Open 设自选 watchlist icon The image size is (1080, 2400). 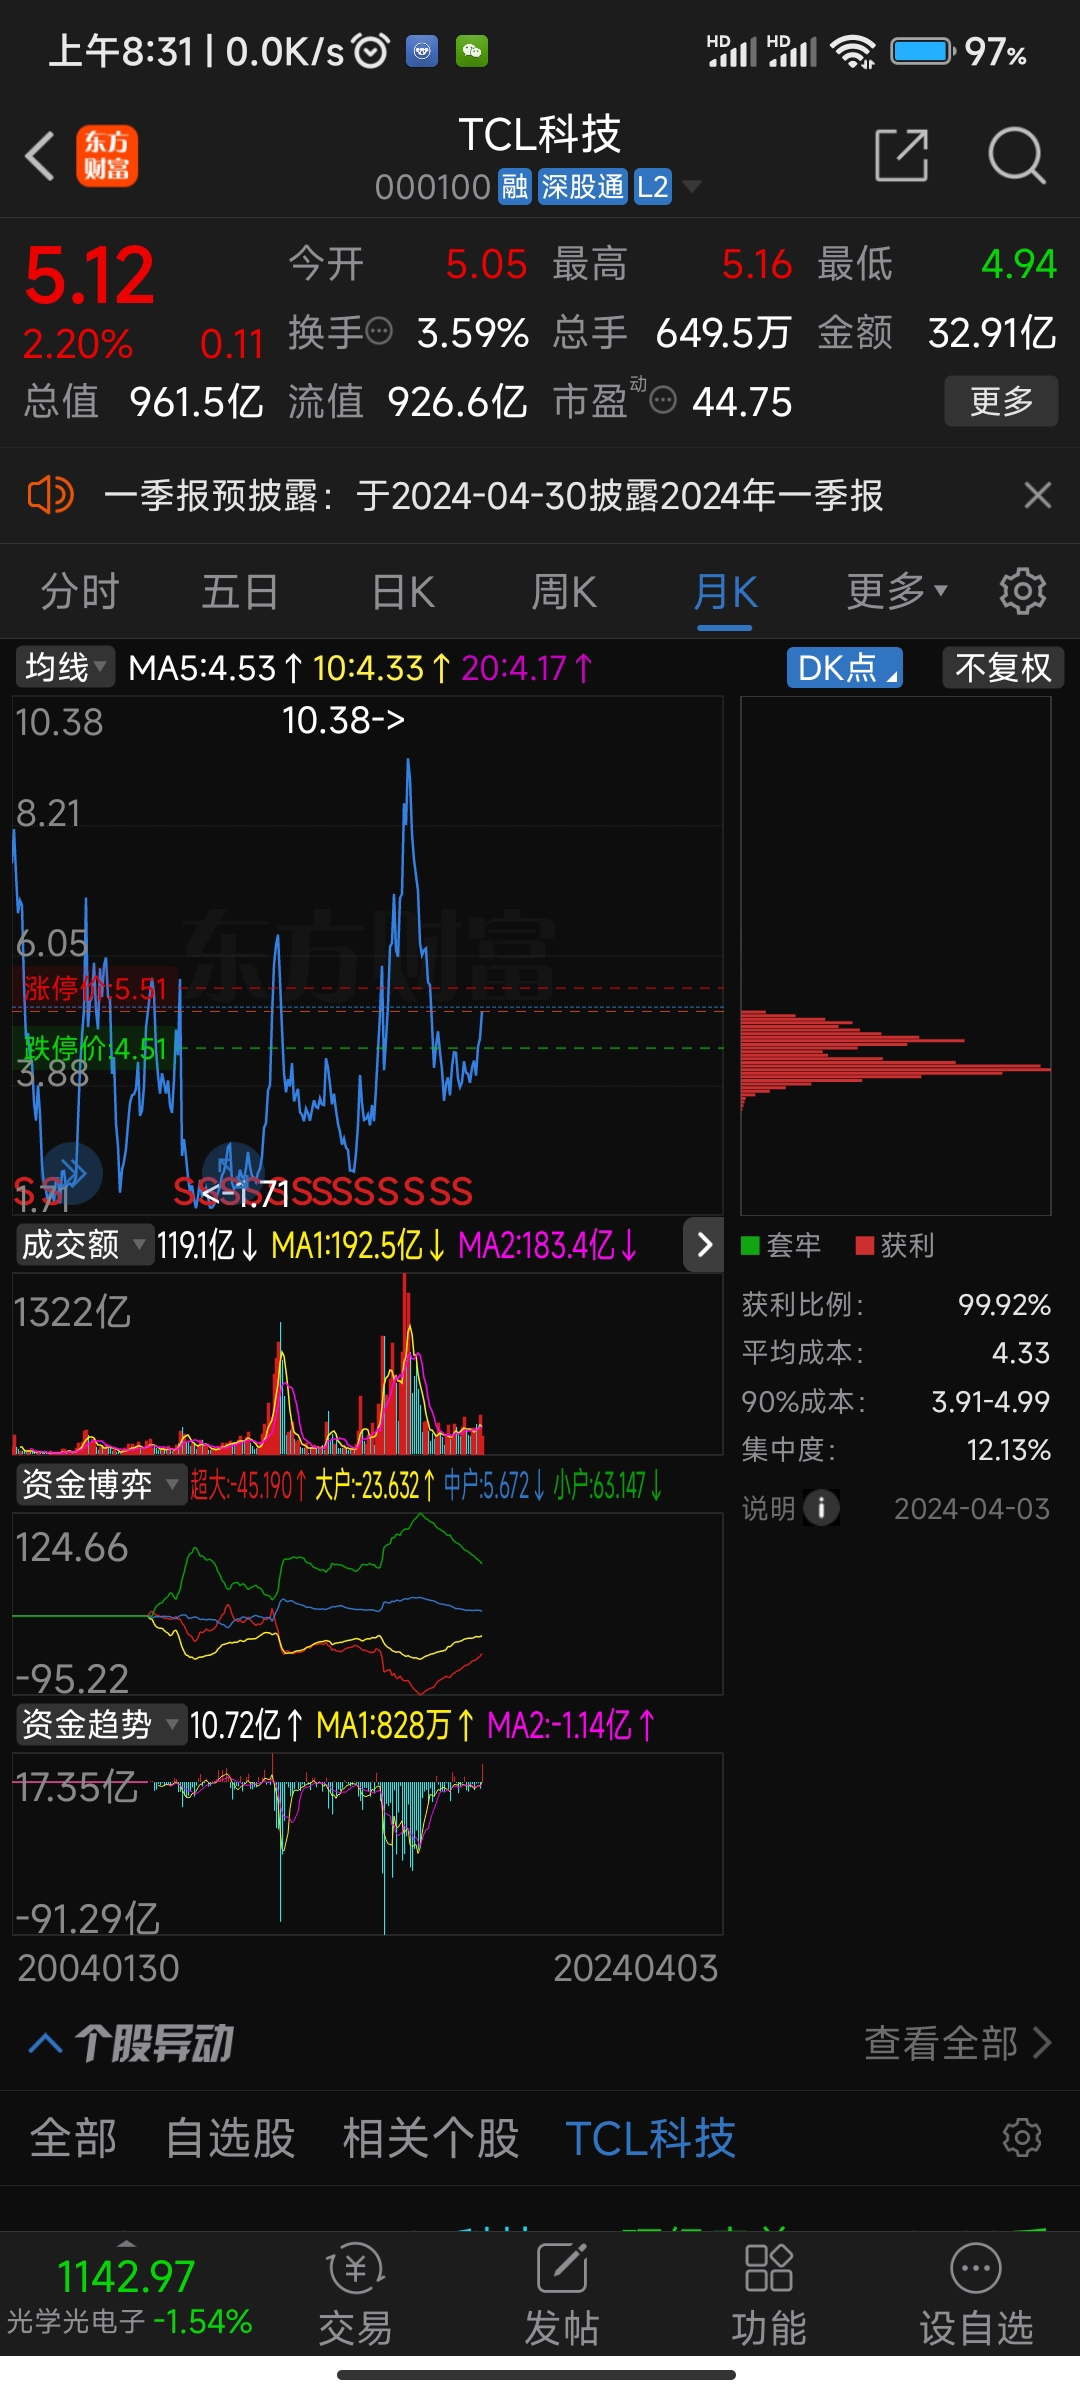[976, 2295]
